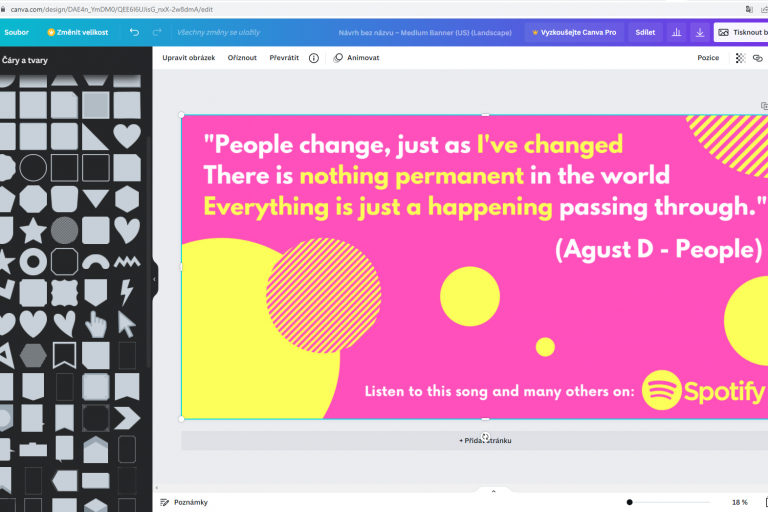Open the image info icon
Viewport: 768px width, 512px height.
tap(314, 58)
